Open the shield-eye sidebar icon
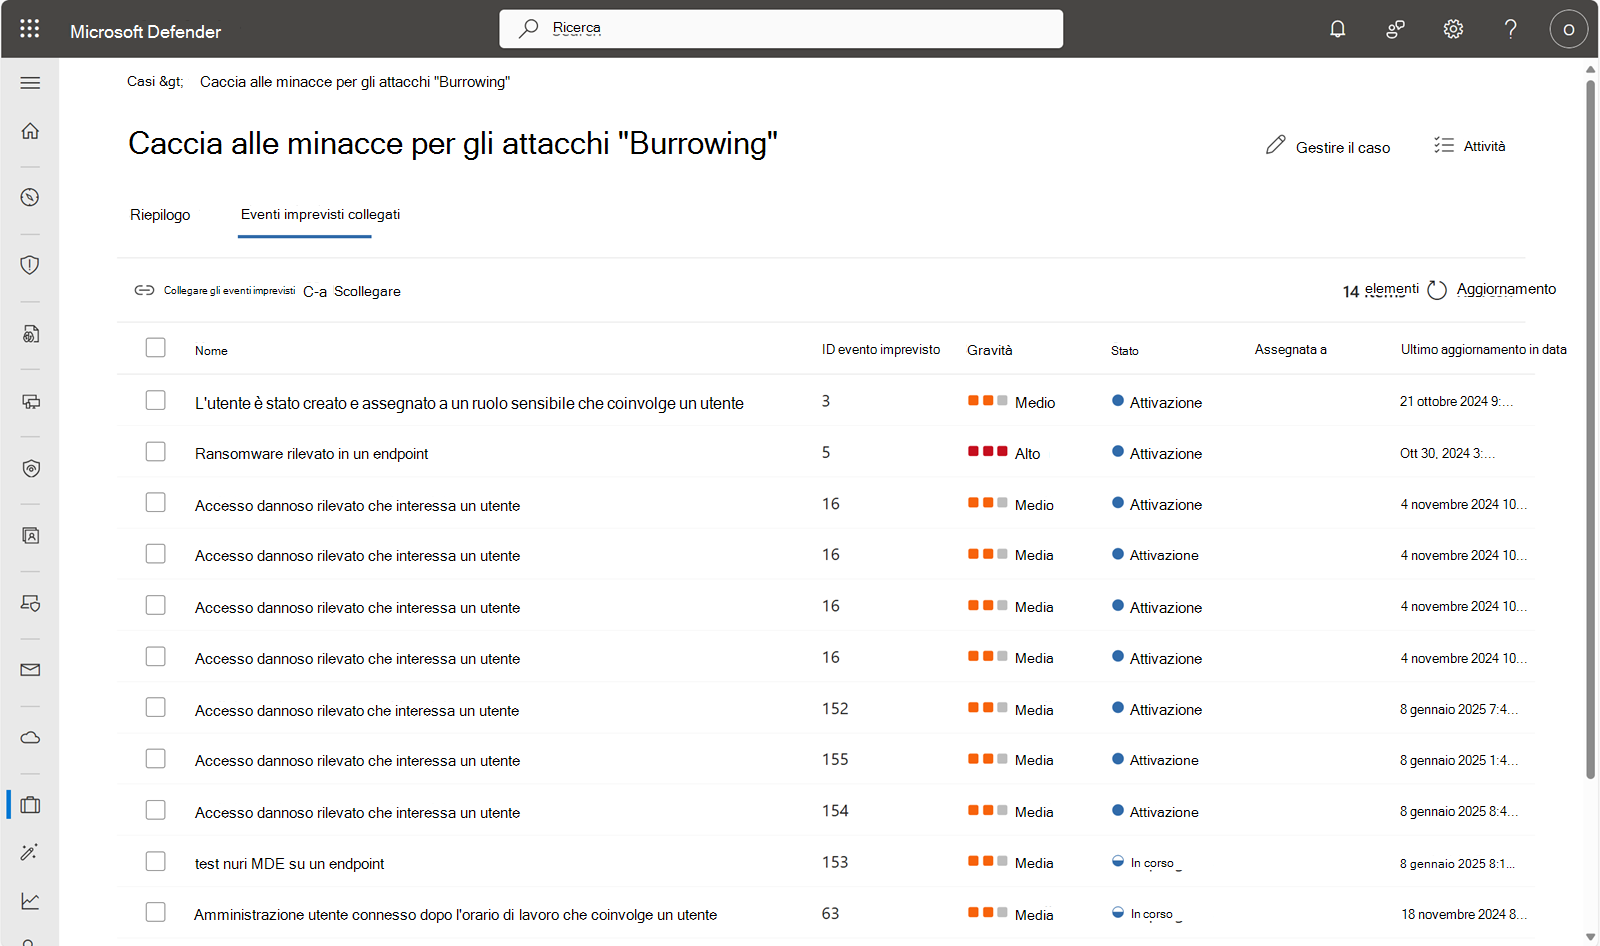 click(30, 469)
